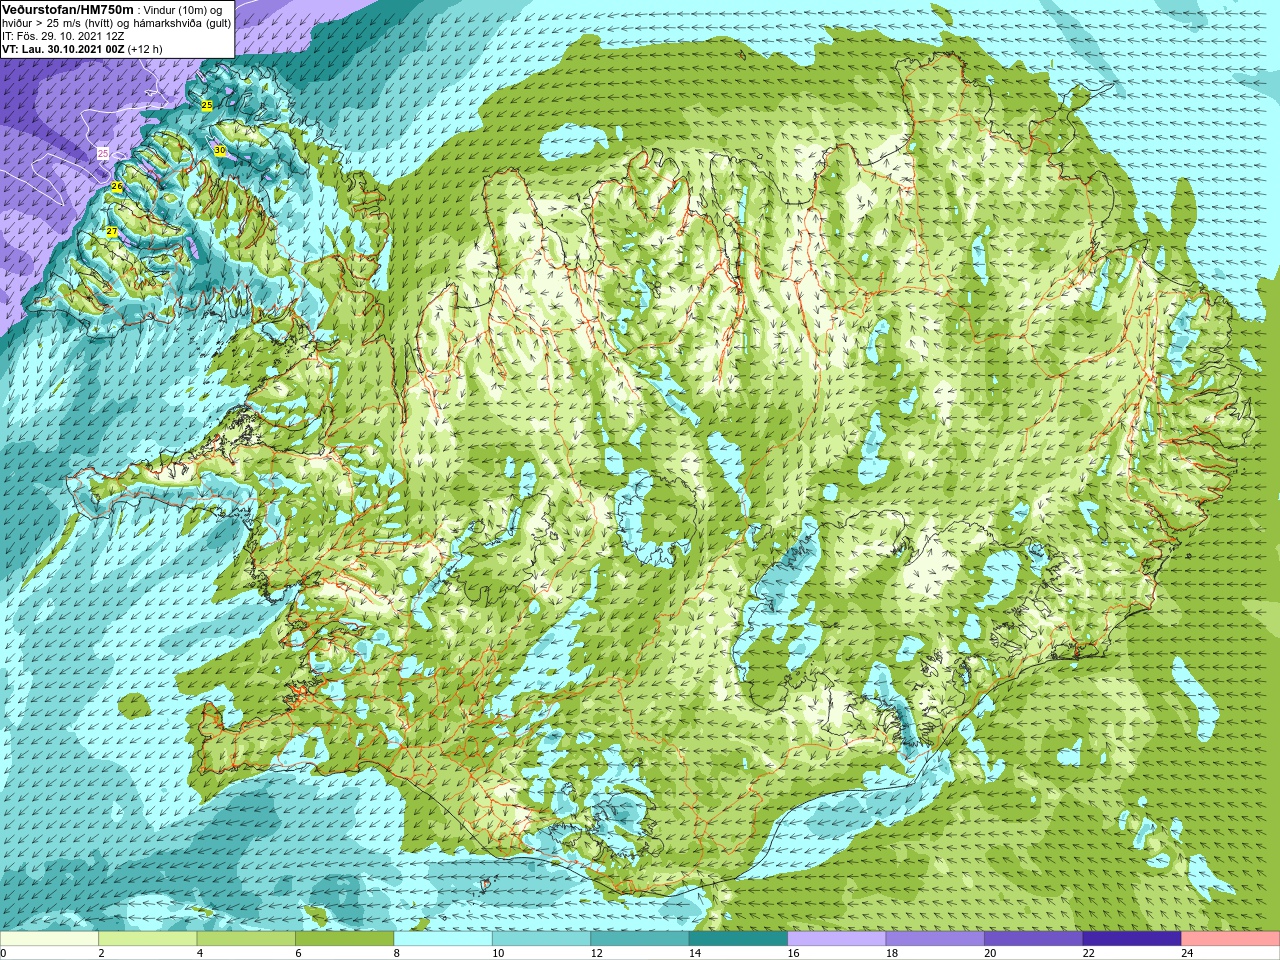Select the yellow gust label reading 26

pyautogui.click(x=117, y=187)
